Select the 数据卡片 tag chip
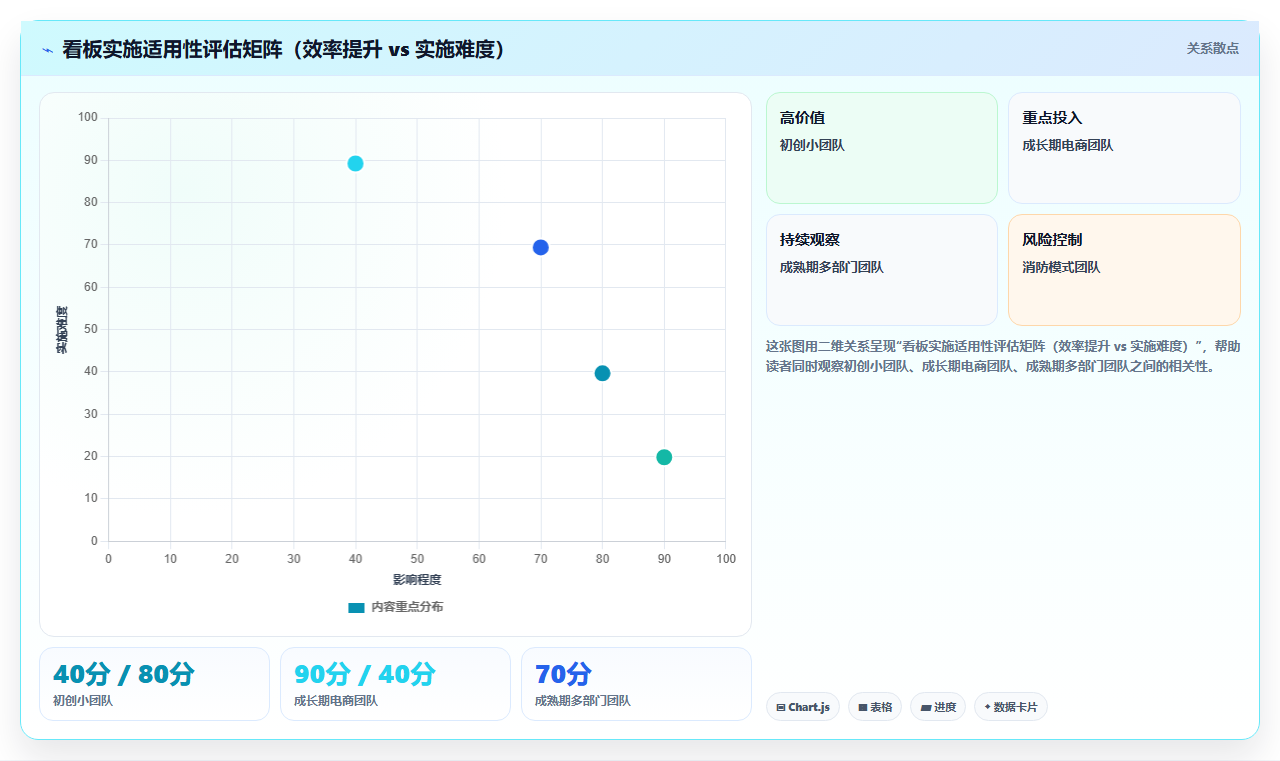 [x=1011, y=707]
